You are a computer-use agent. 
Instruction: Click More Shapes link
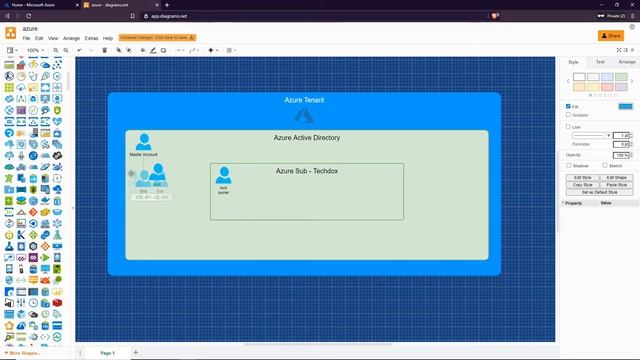click(22, 353)
